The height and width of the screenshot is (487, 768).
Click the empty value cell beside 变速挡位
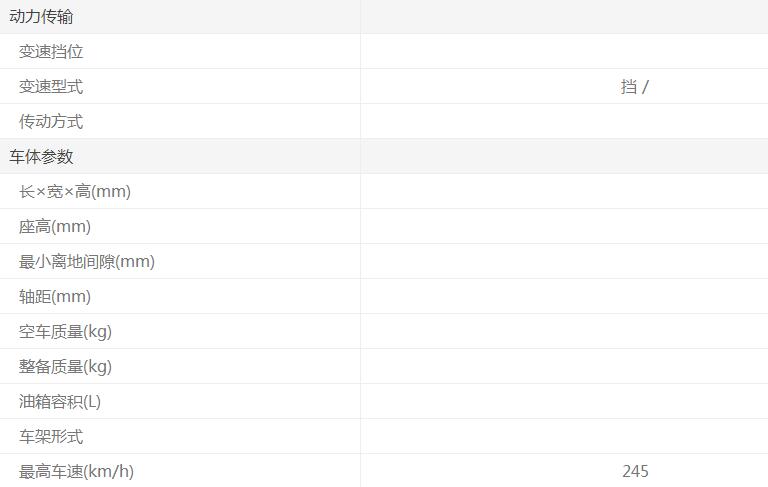click(564, 52)
